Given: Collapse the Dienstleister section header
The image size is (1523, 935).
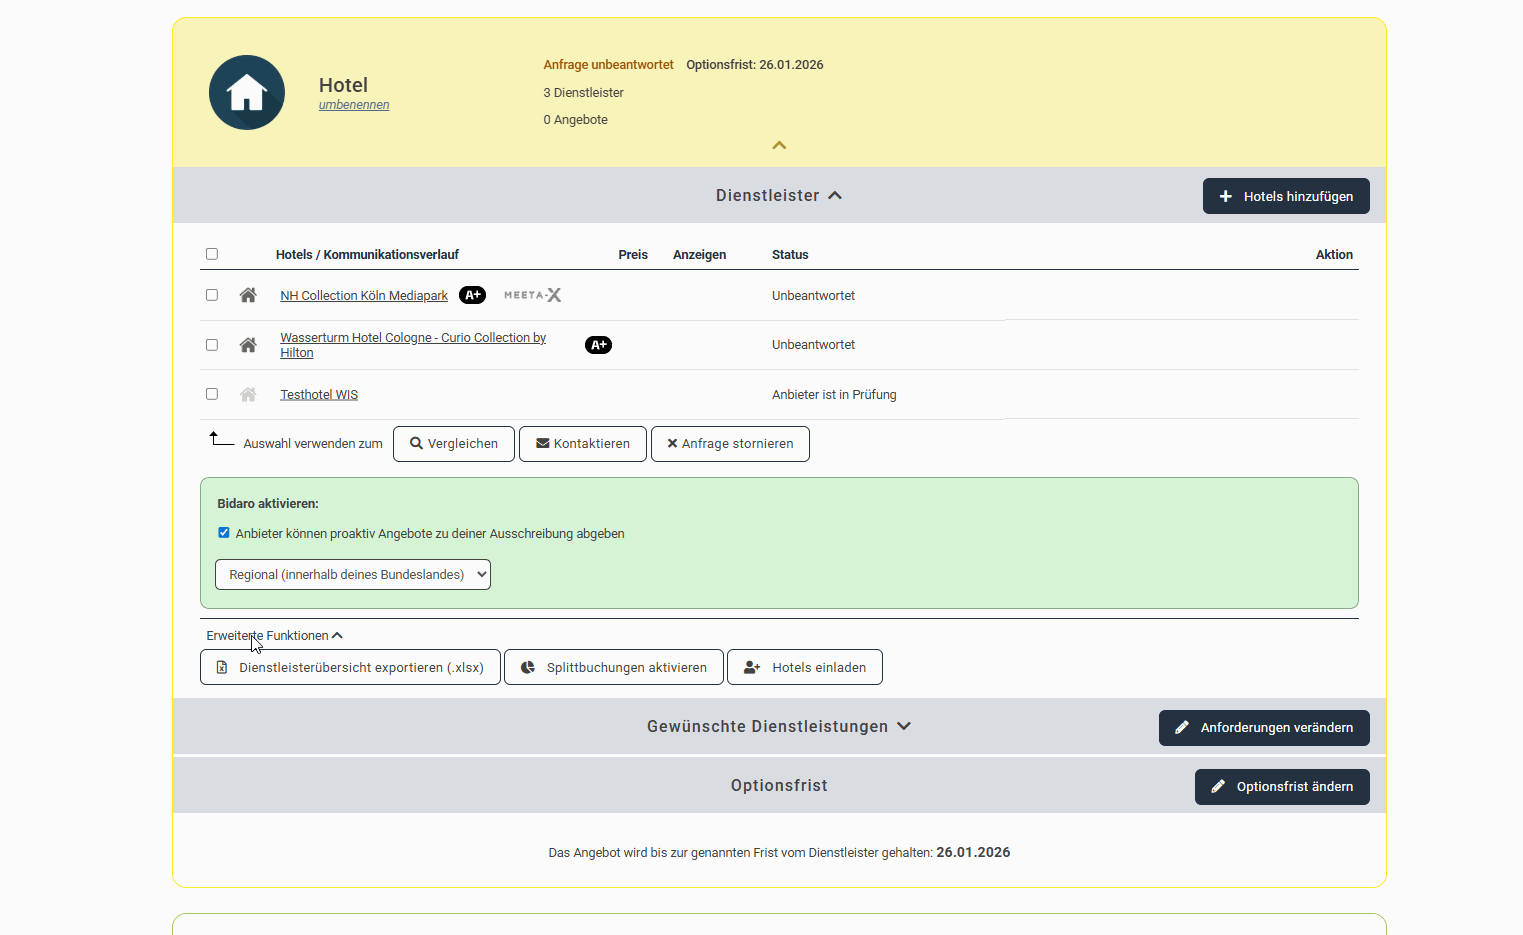Looking at the screenshot, I should pos(778,196).
